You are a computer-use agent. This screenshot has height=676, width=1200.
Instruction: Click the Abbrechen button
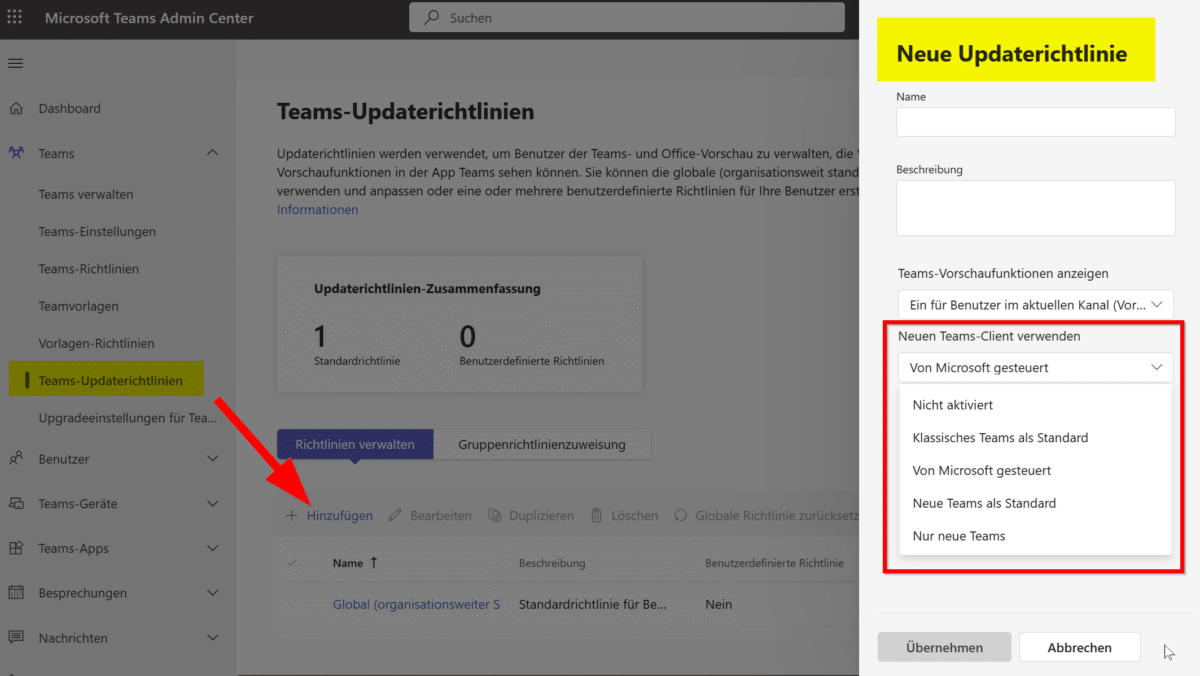1079,647
